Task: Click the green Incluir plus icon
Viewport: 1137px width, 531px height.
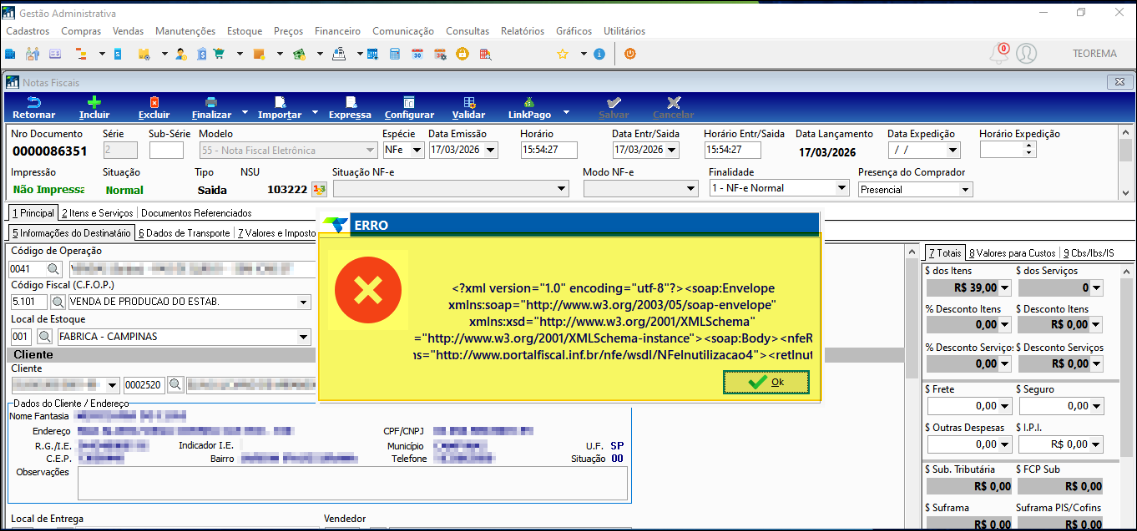Action: click(94, 102)
